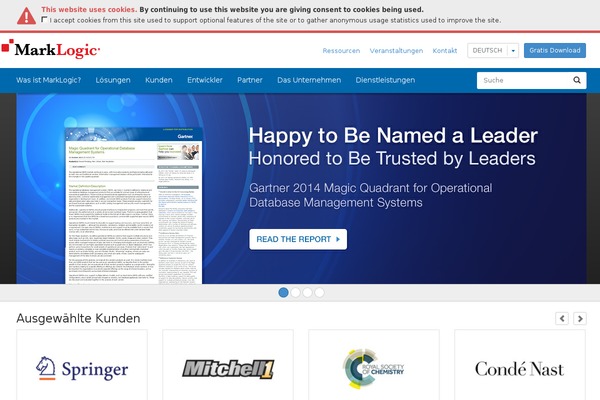The width and height of the screenshot is (600, 400).
Task: Select the second carousel slide dot
Action: pyautogui.click(x=295, y=292)
